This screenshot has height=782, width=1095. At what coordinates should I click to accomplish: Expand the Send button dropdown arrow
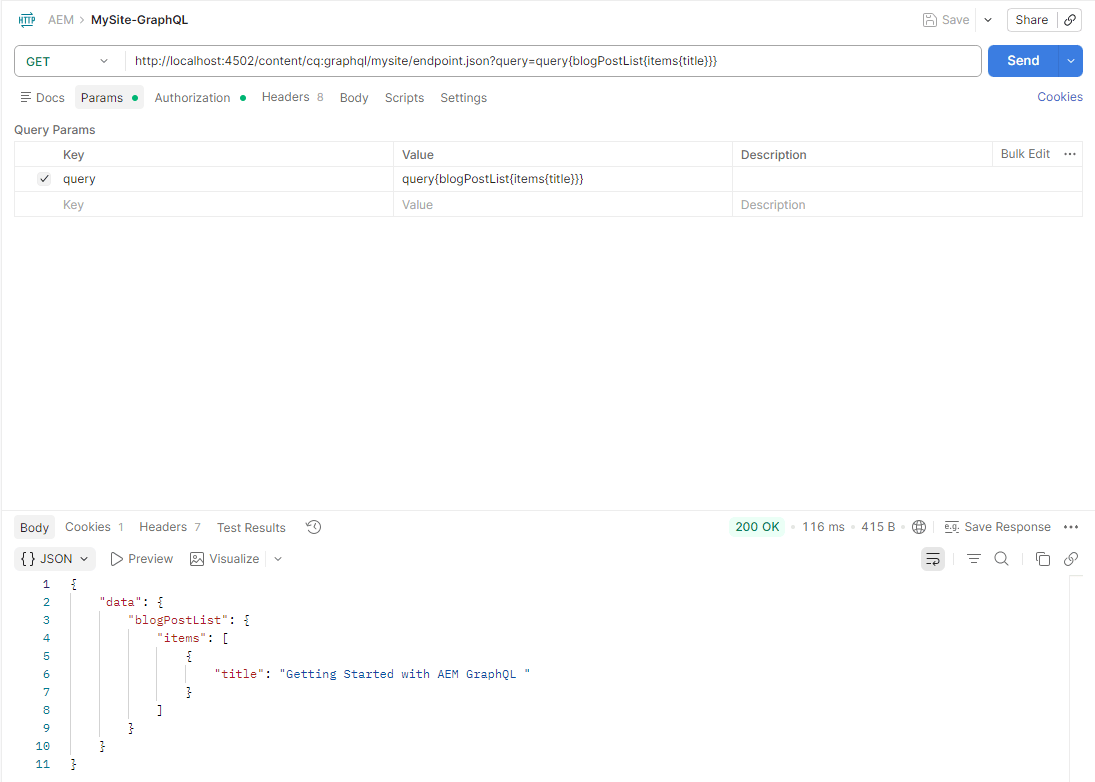point(1071,61)
